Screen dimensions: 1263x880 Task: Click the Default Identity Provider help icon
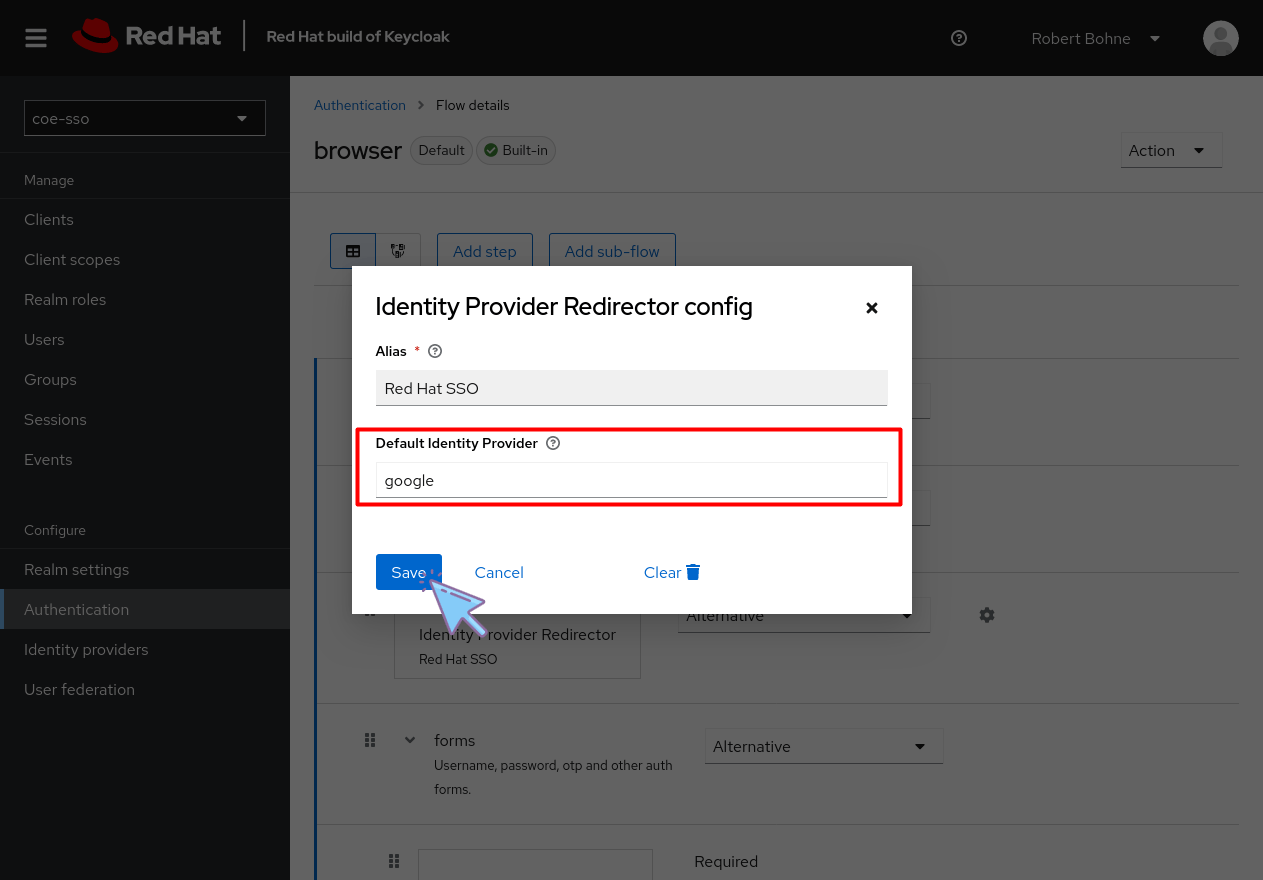click(553, 443)
